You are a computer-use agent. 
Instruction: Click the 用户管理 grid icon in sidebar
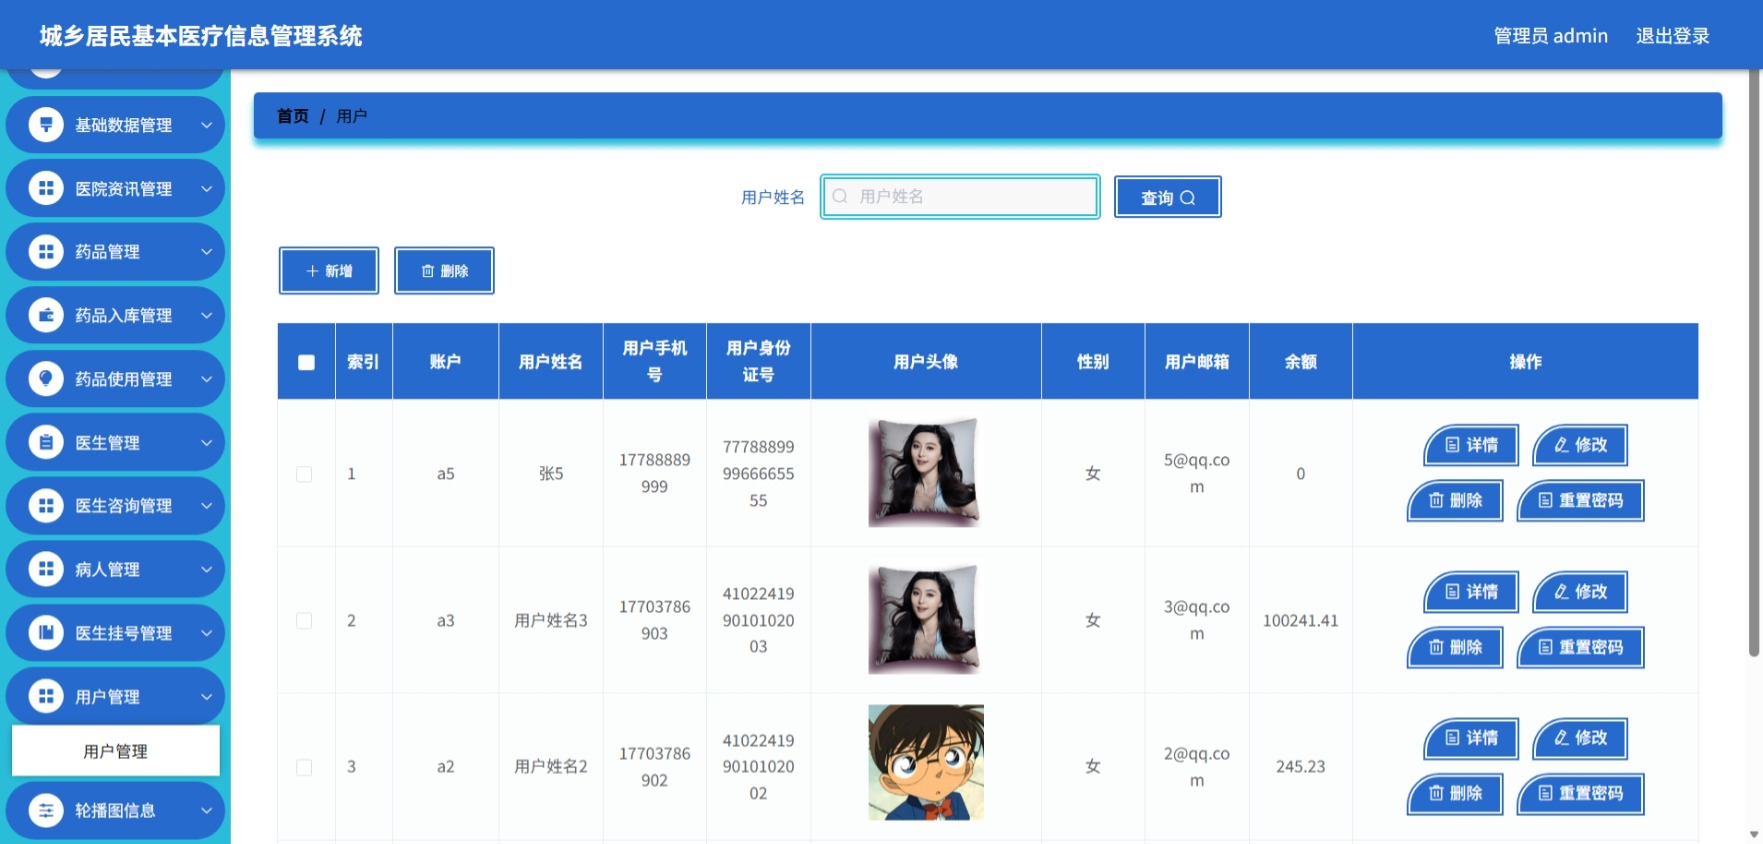click(x=46, y=696)
